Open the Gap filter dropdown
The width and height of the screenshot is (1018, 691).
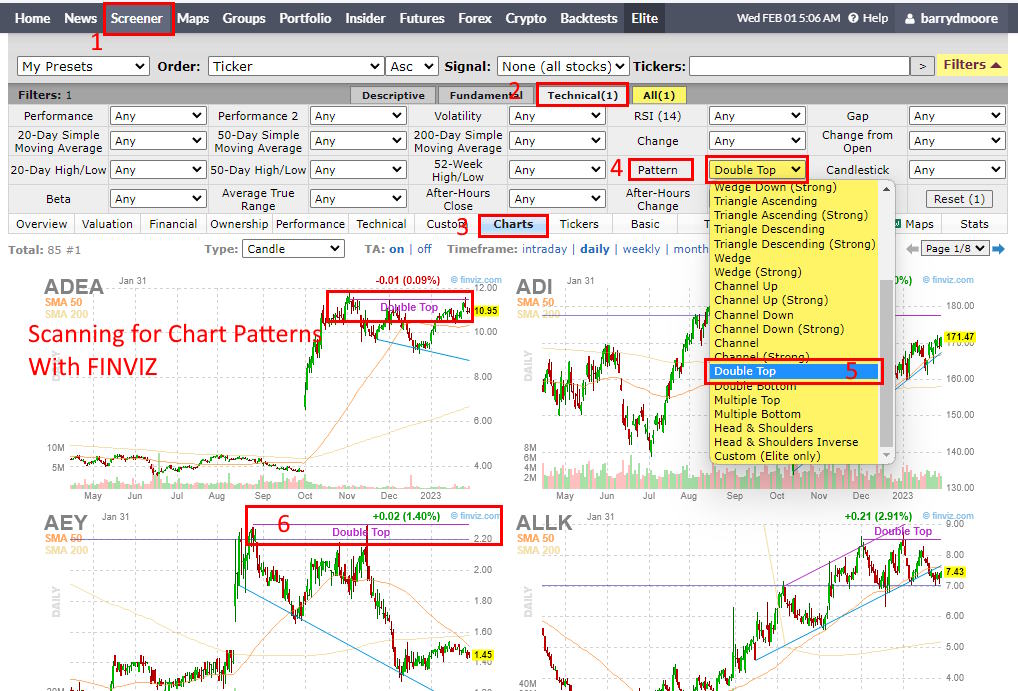(x=957, y=115)
